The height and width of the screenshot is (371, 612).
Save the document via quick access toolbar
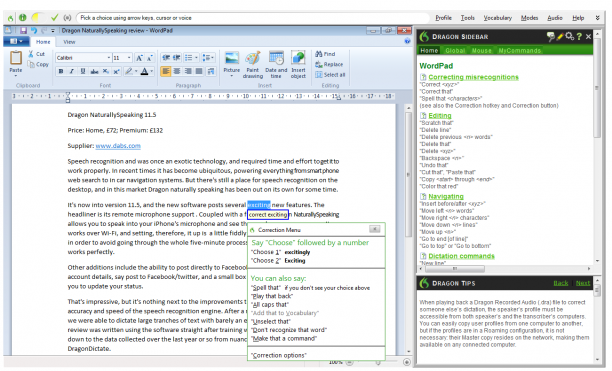coord(23,30)
